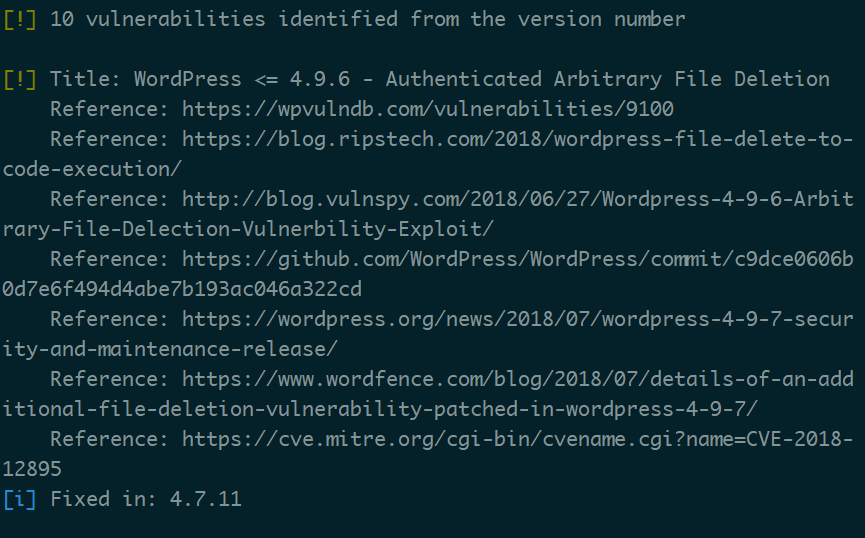Click the wrapped text 'code-execution/'
The width and height of the screenshot is (865, 538).
tap(92, 169)
